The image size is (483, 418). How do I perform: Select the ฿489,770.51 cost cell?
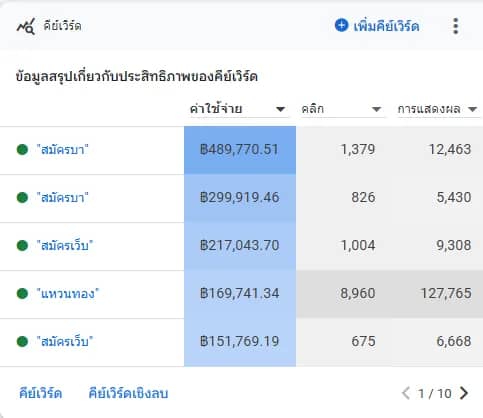point(240,150)
